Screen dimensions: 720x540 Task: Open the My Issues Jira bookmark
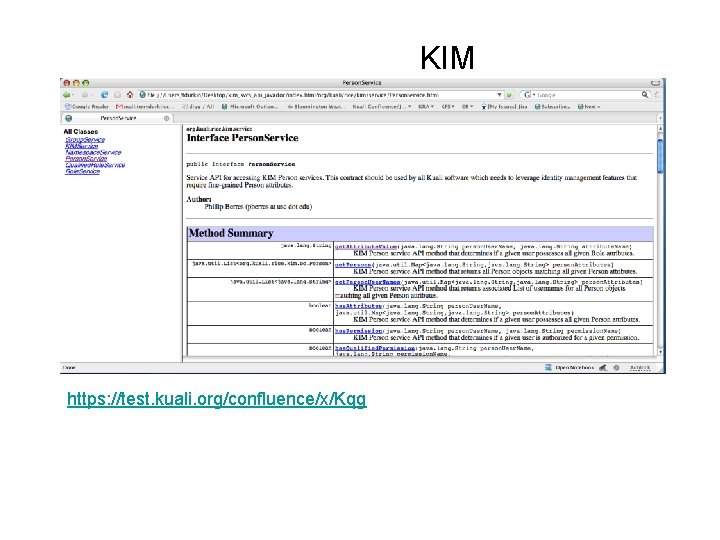(x=504, y=107)
